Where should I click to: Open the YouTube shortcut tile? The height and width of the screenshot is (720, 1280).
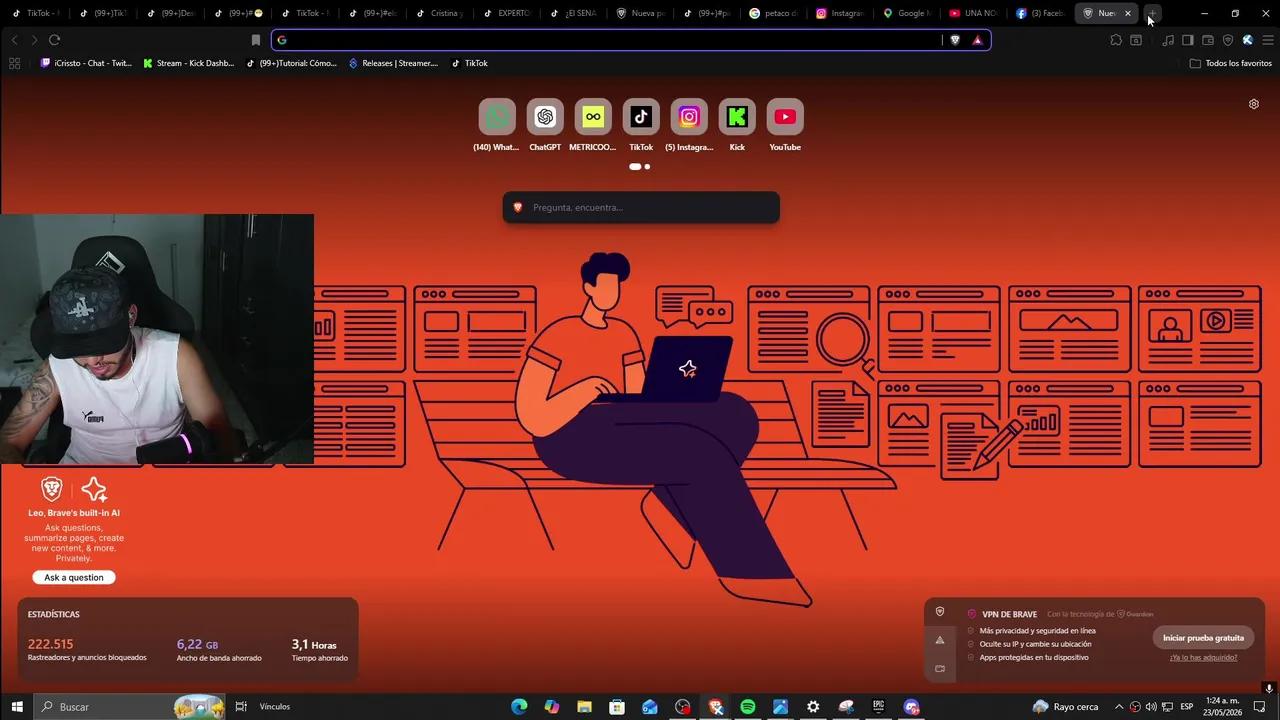point(785,117)
